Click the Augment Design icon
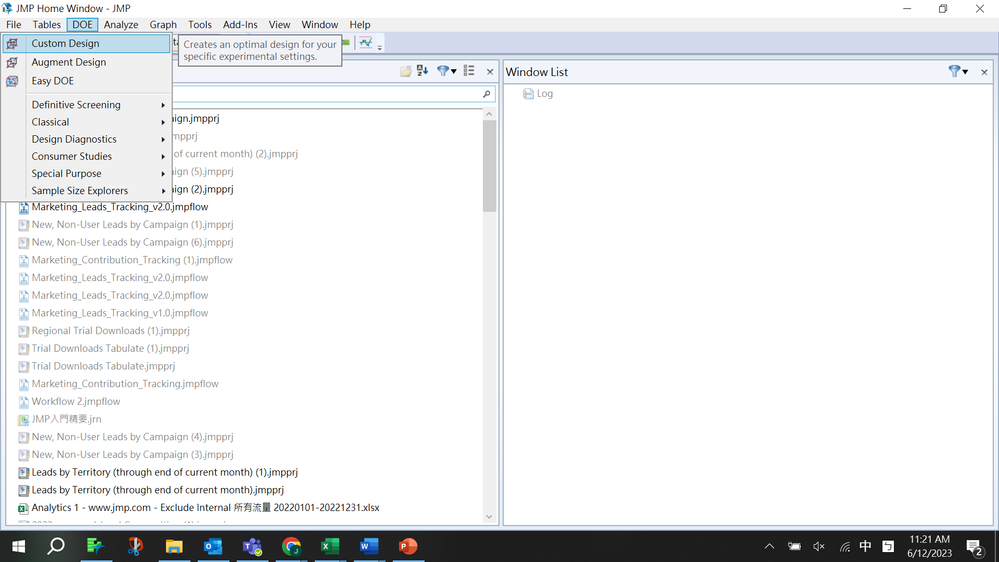The height and width of the screenshot is (562, 999). [12, 62]
